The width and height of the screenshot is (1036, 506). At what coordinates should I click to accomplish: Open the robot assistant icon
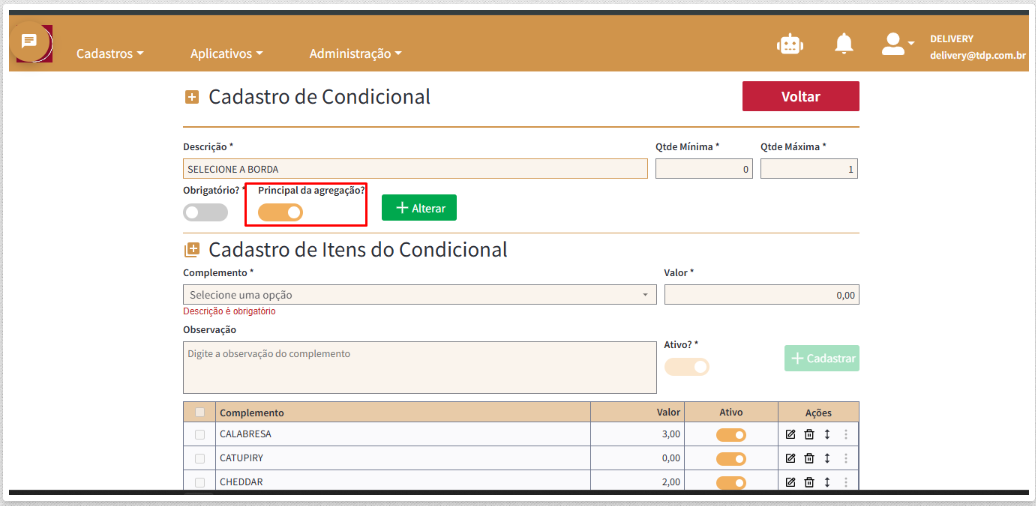tap(789, 44)
